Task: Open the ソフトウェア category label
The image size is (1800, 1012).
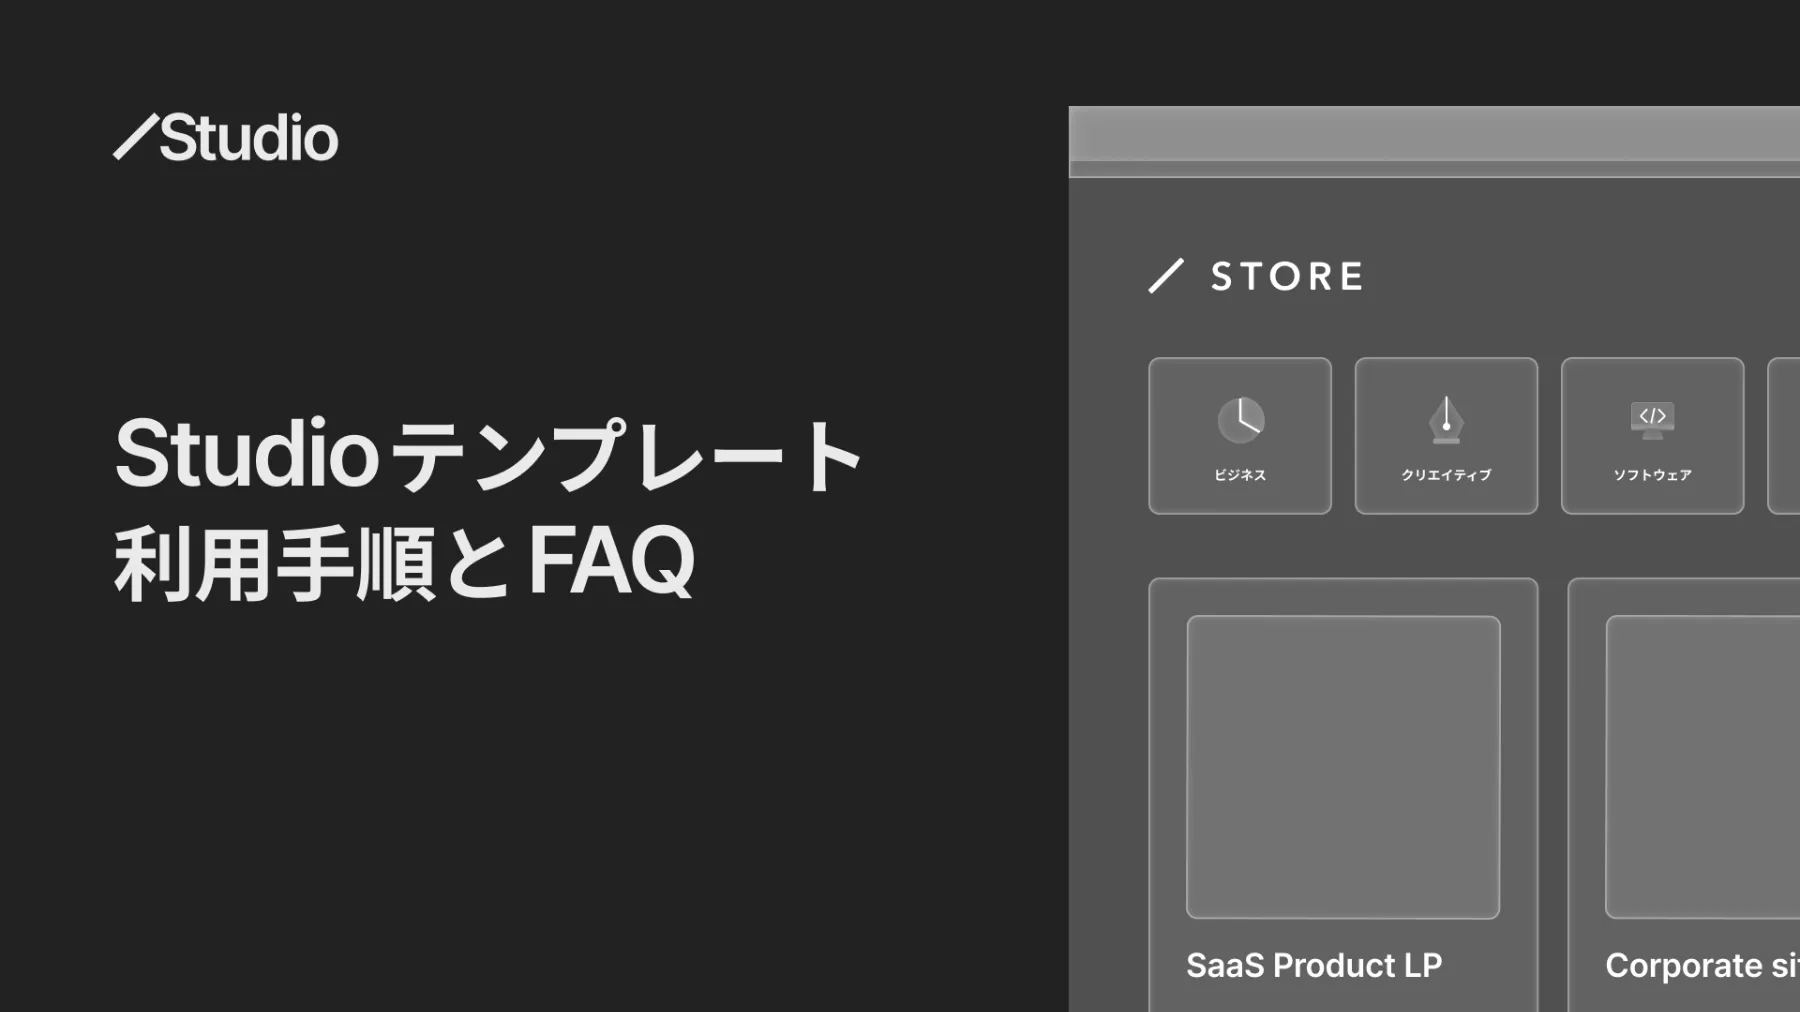Action: pyautogui.click(x=1652, y=475)
